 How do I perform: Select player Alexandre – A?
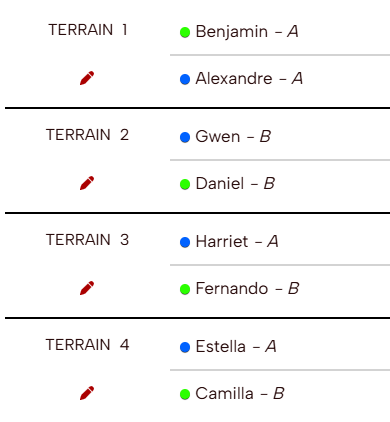click(x=249, y=79)
